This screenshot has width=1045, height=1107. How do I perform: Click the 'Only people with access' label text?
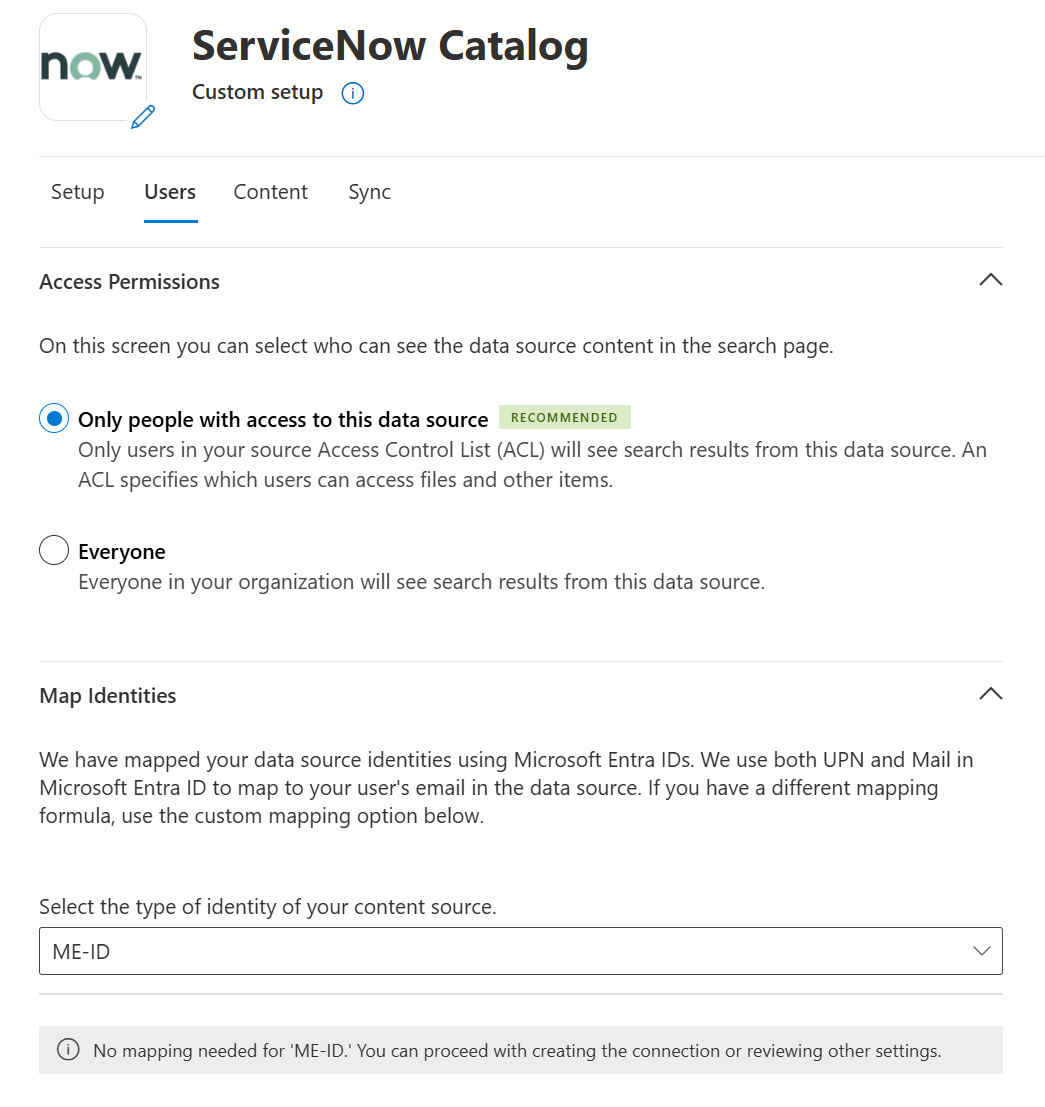pos(283,420)
